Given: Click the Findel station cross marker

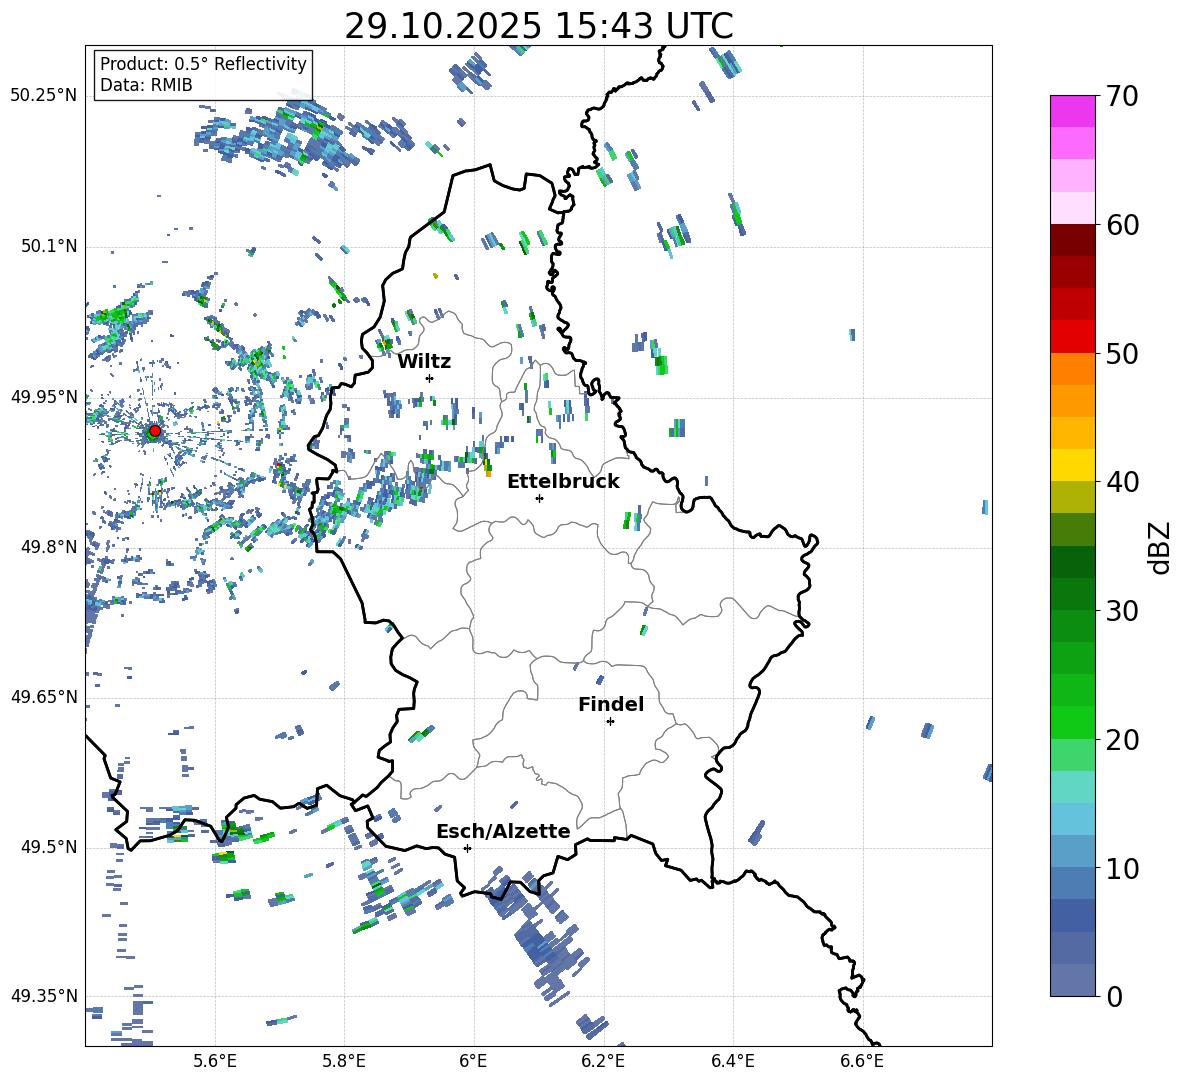Looking at the screenshot, I should click(610, 721).
